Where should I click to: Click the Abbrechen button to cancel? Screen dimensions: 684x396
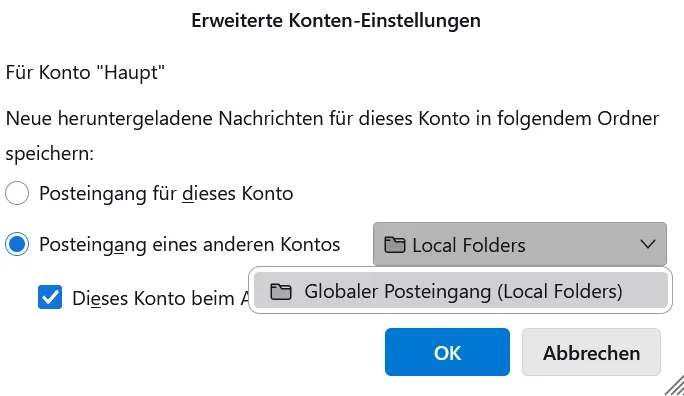pyautogui.click(x=592, y=352)
